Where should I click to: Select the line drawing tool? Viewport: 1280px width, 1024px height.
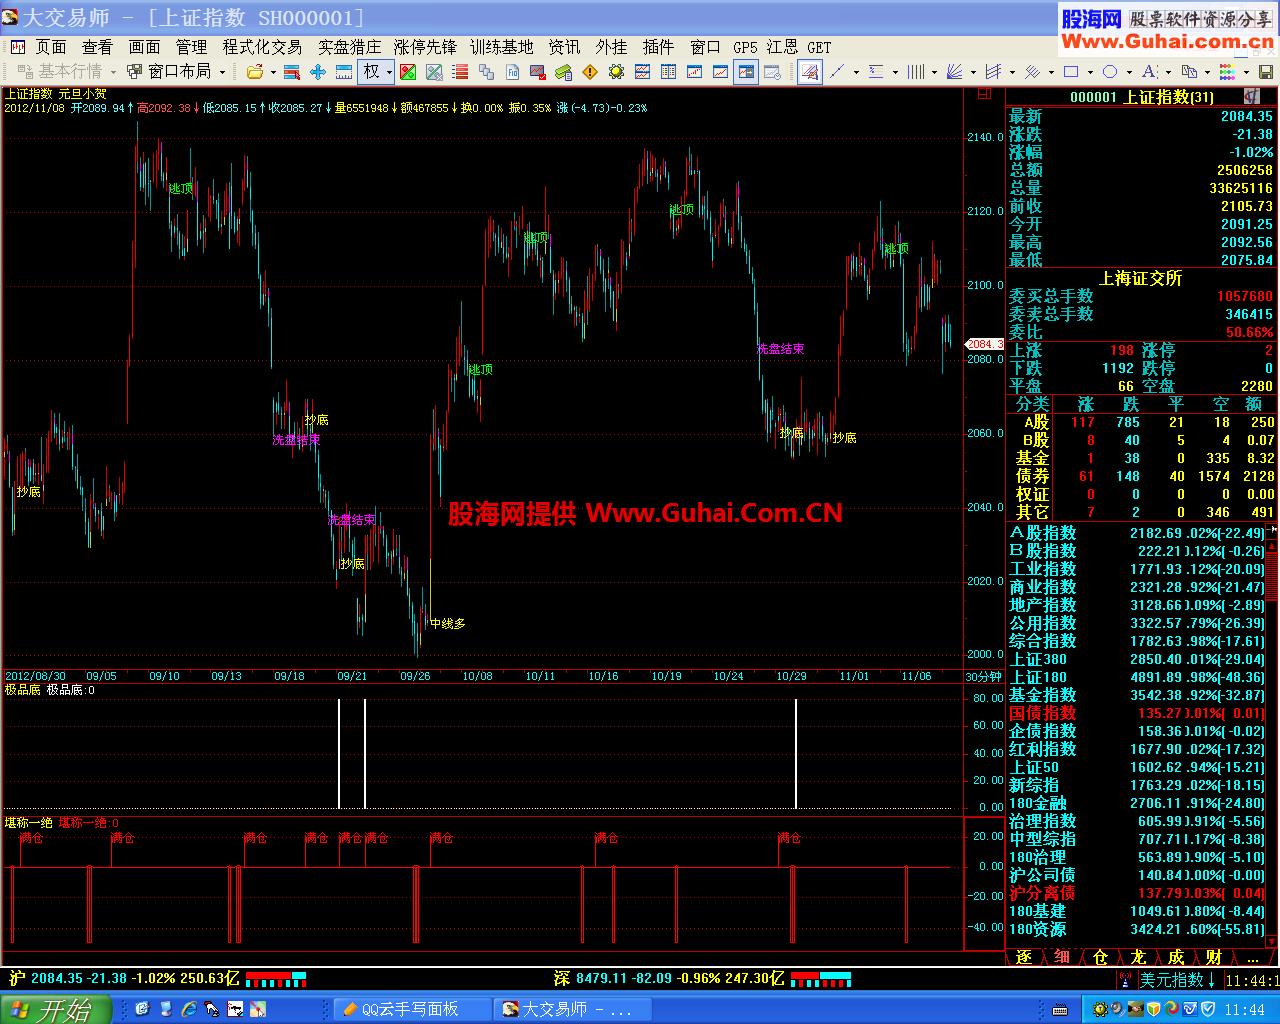[x=837, y=72]
